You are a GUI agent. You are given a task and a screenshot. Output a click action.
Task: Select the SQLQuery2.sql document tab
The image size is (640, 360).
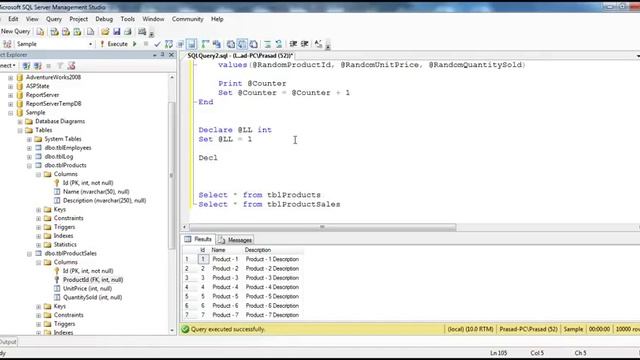click(x=240, y=56)
